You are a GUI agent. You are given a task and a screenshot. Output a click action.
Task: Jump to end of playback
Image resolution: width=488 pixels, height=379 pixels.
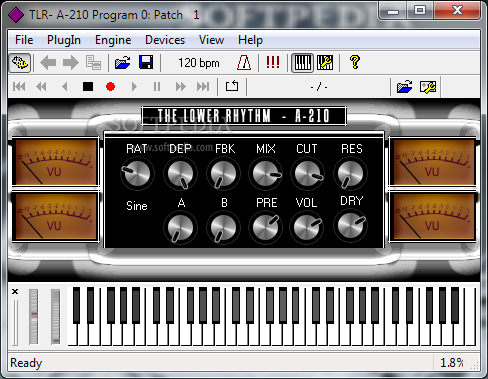point(203,87)
